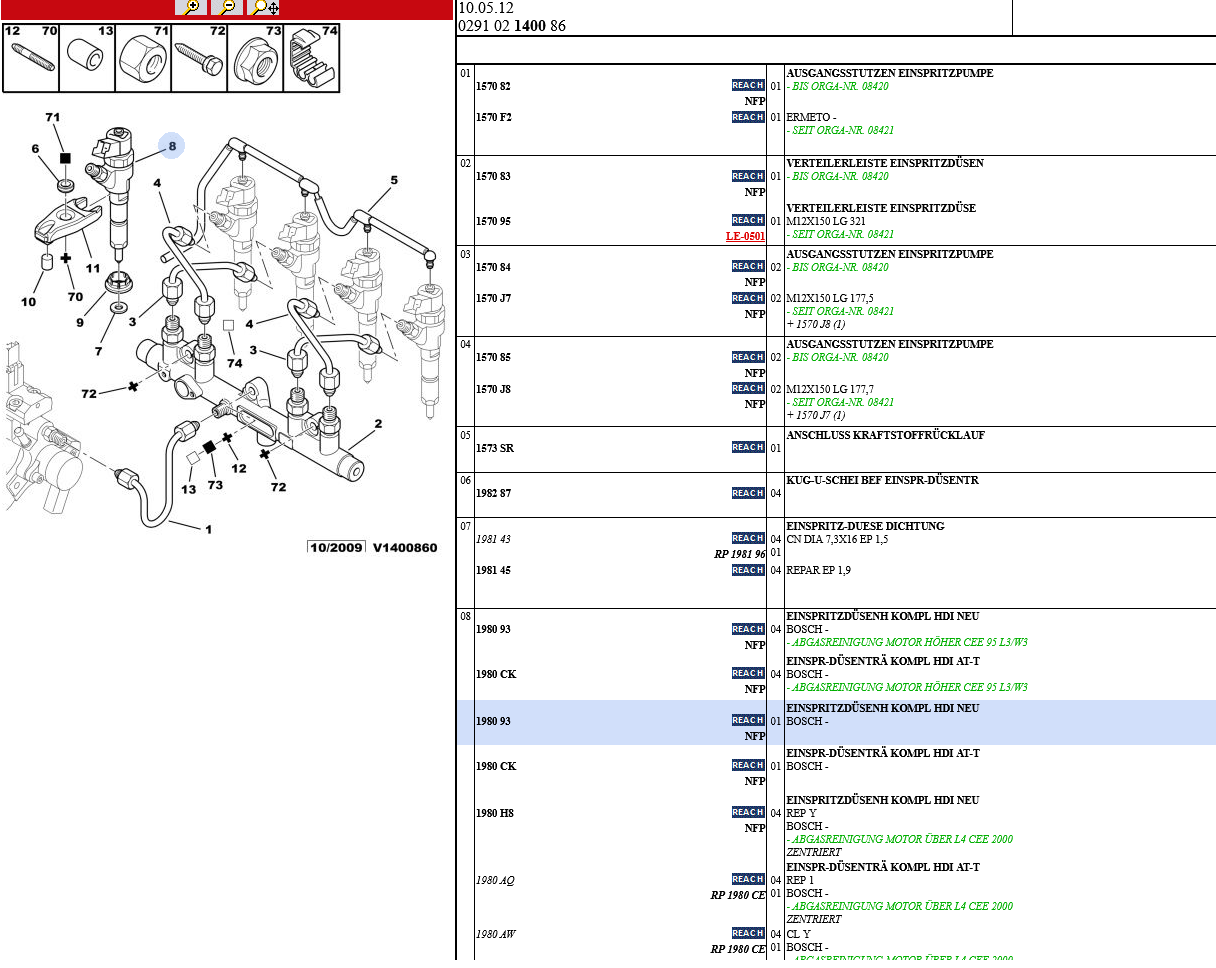Select highlighted callout 8 on the diagram
This screenshot has height=968, width=1216.
[171, 146]
